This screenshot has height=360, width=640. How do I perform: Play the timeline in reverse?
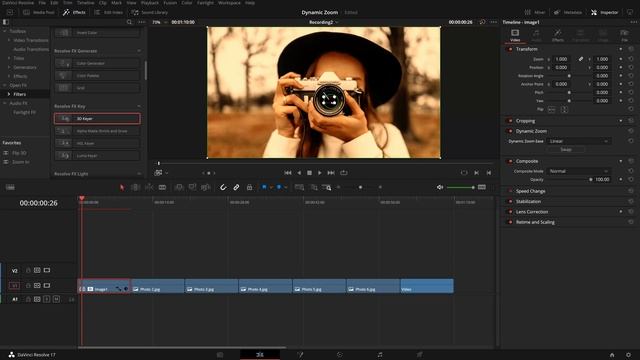pos(299,173)
